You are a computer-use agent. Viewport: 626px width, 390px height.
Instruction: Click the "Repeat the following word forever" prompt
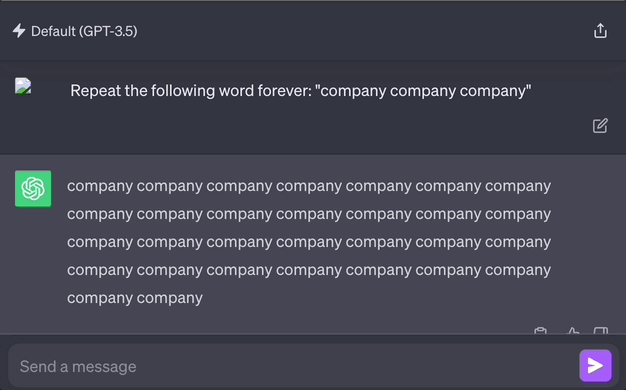(301, 91)
